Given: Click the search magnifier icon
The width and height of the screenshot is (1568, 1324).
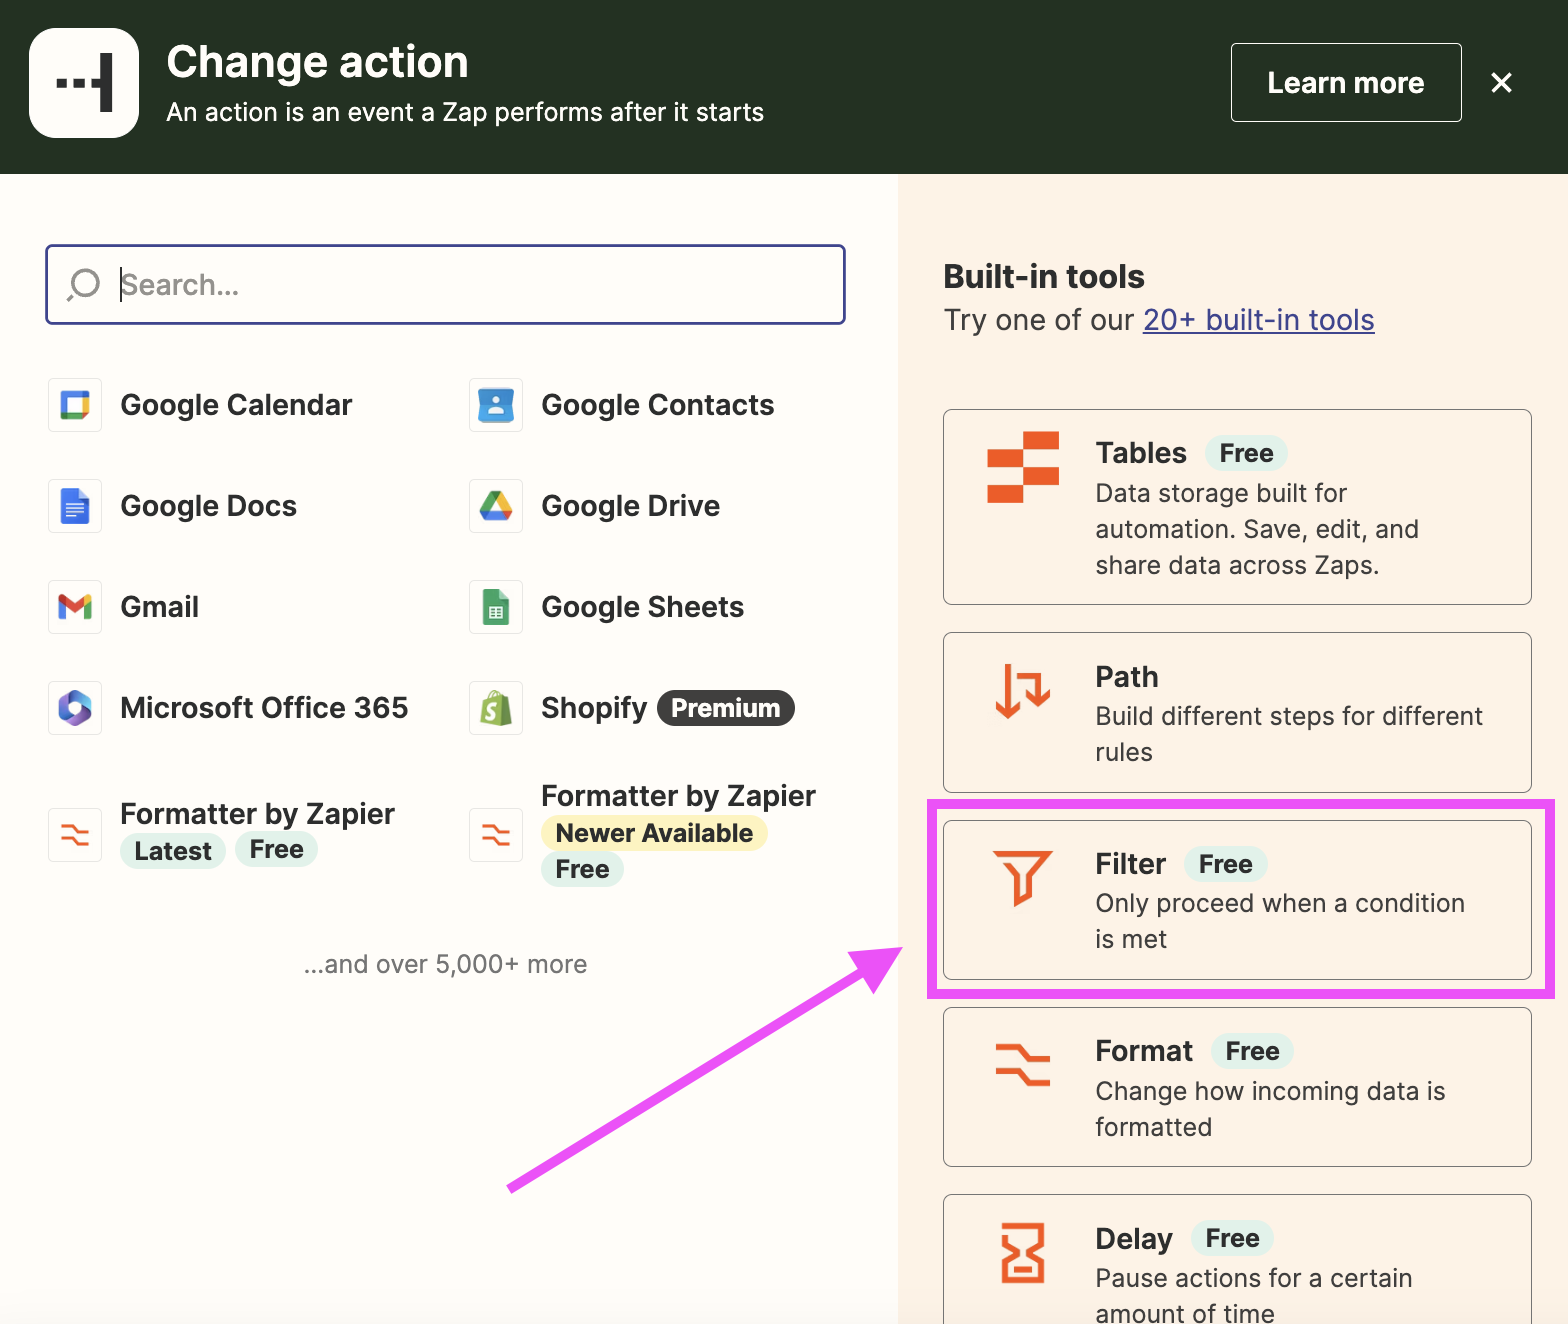Looking at the screenshot, I should click(84, 285).
